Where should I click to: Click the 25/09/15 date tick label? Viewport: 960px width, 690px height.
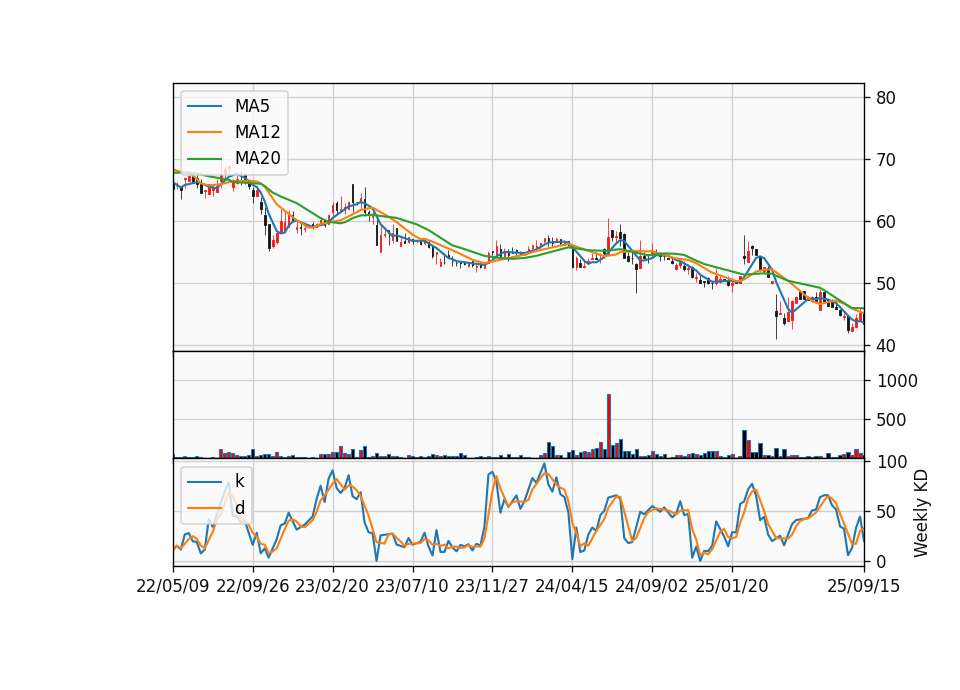pos(864,586)
